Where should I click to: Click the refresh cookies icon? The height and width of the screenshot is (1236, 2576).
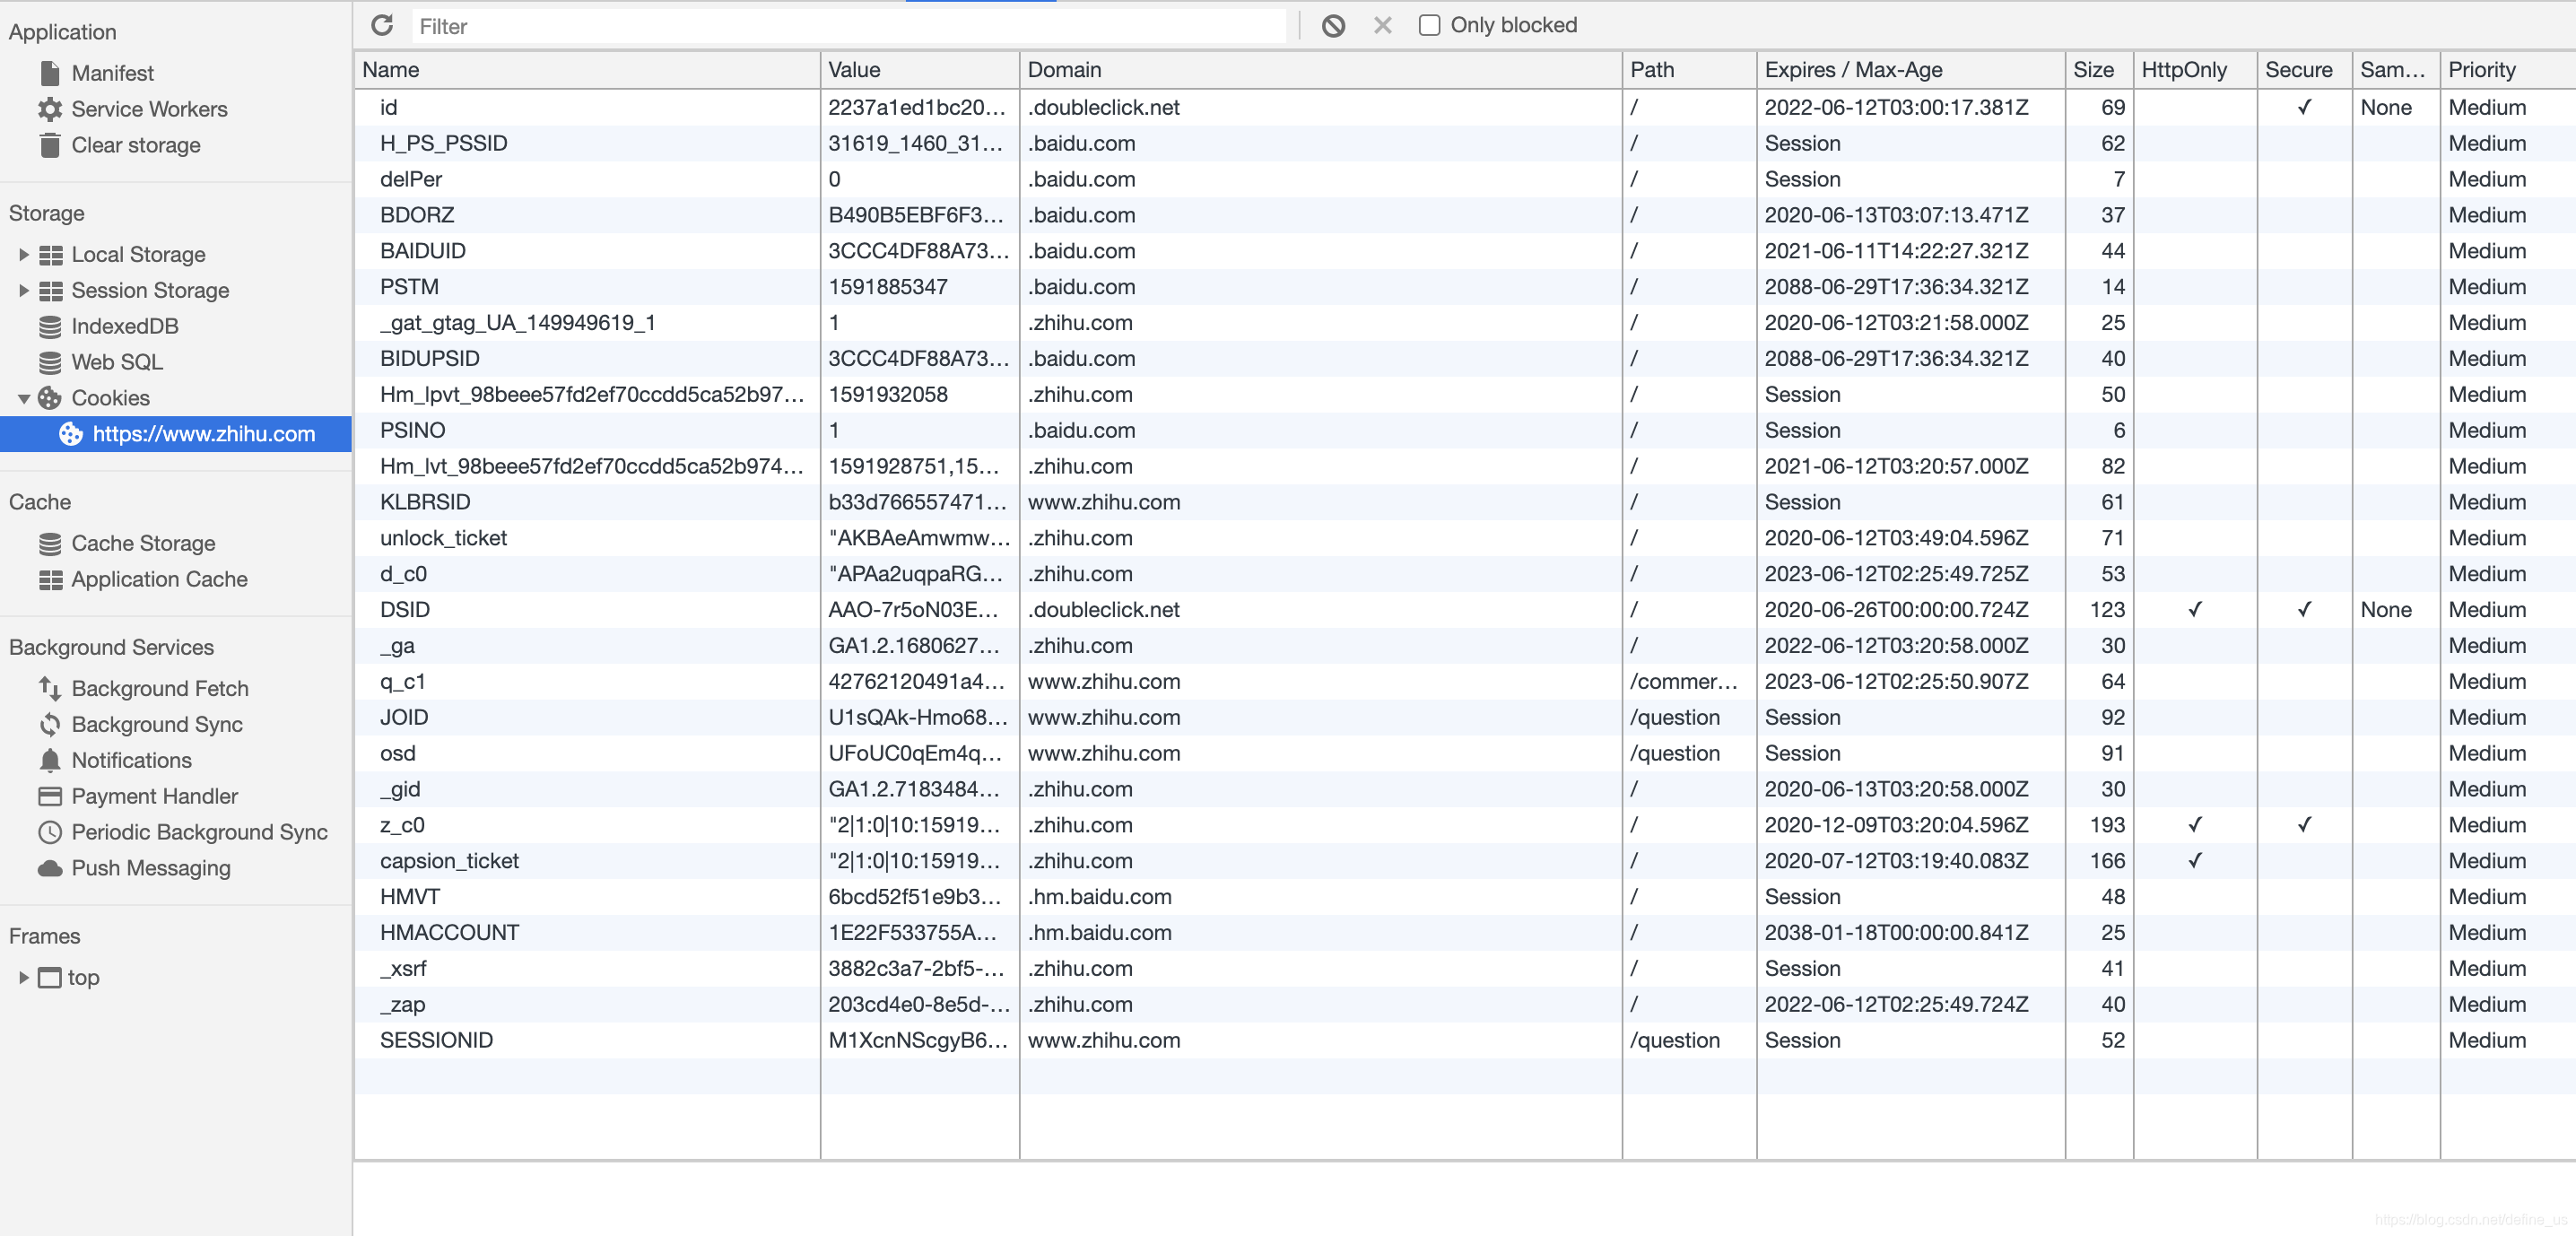pos(382,25)
